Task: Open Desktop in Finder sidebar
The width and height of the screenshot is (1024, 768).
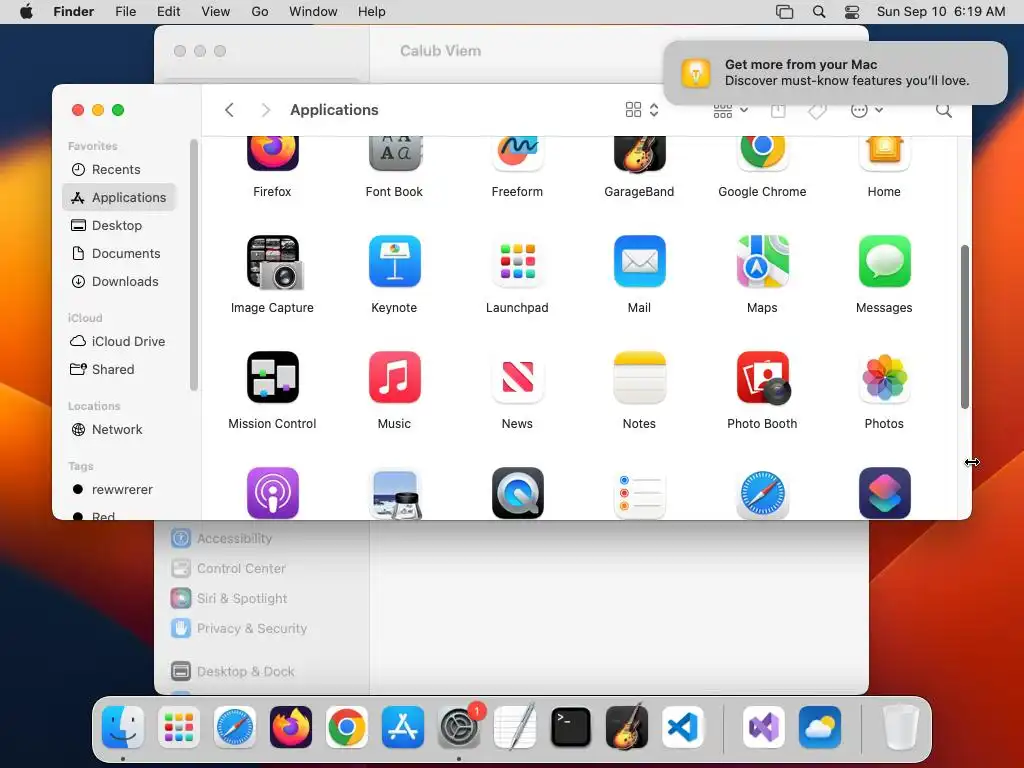Action: pyautogui.click(x=119, y=225)
